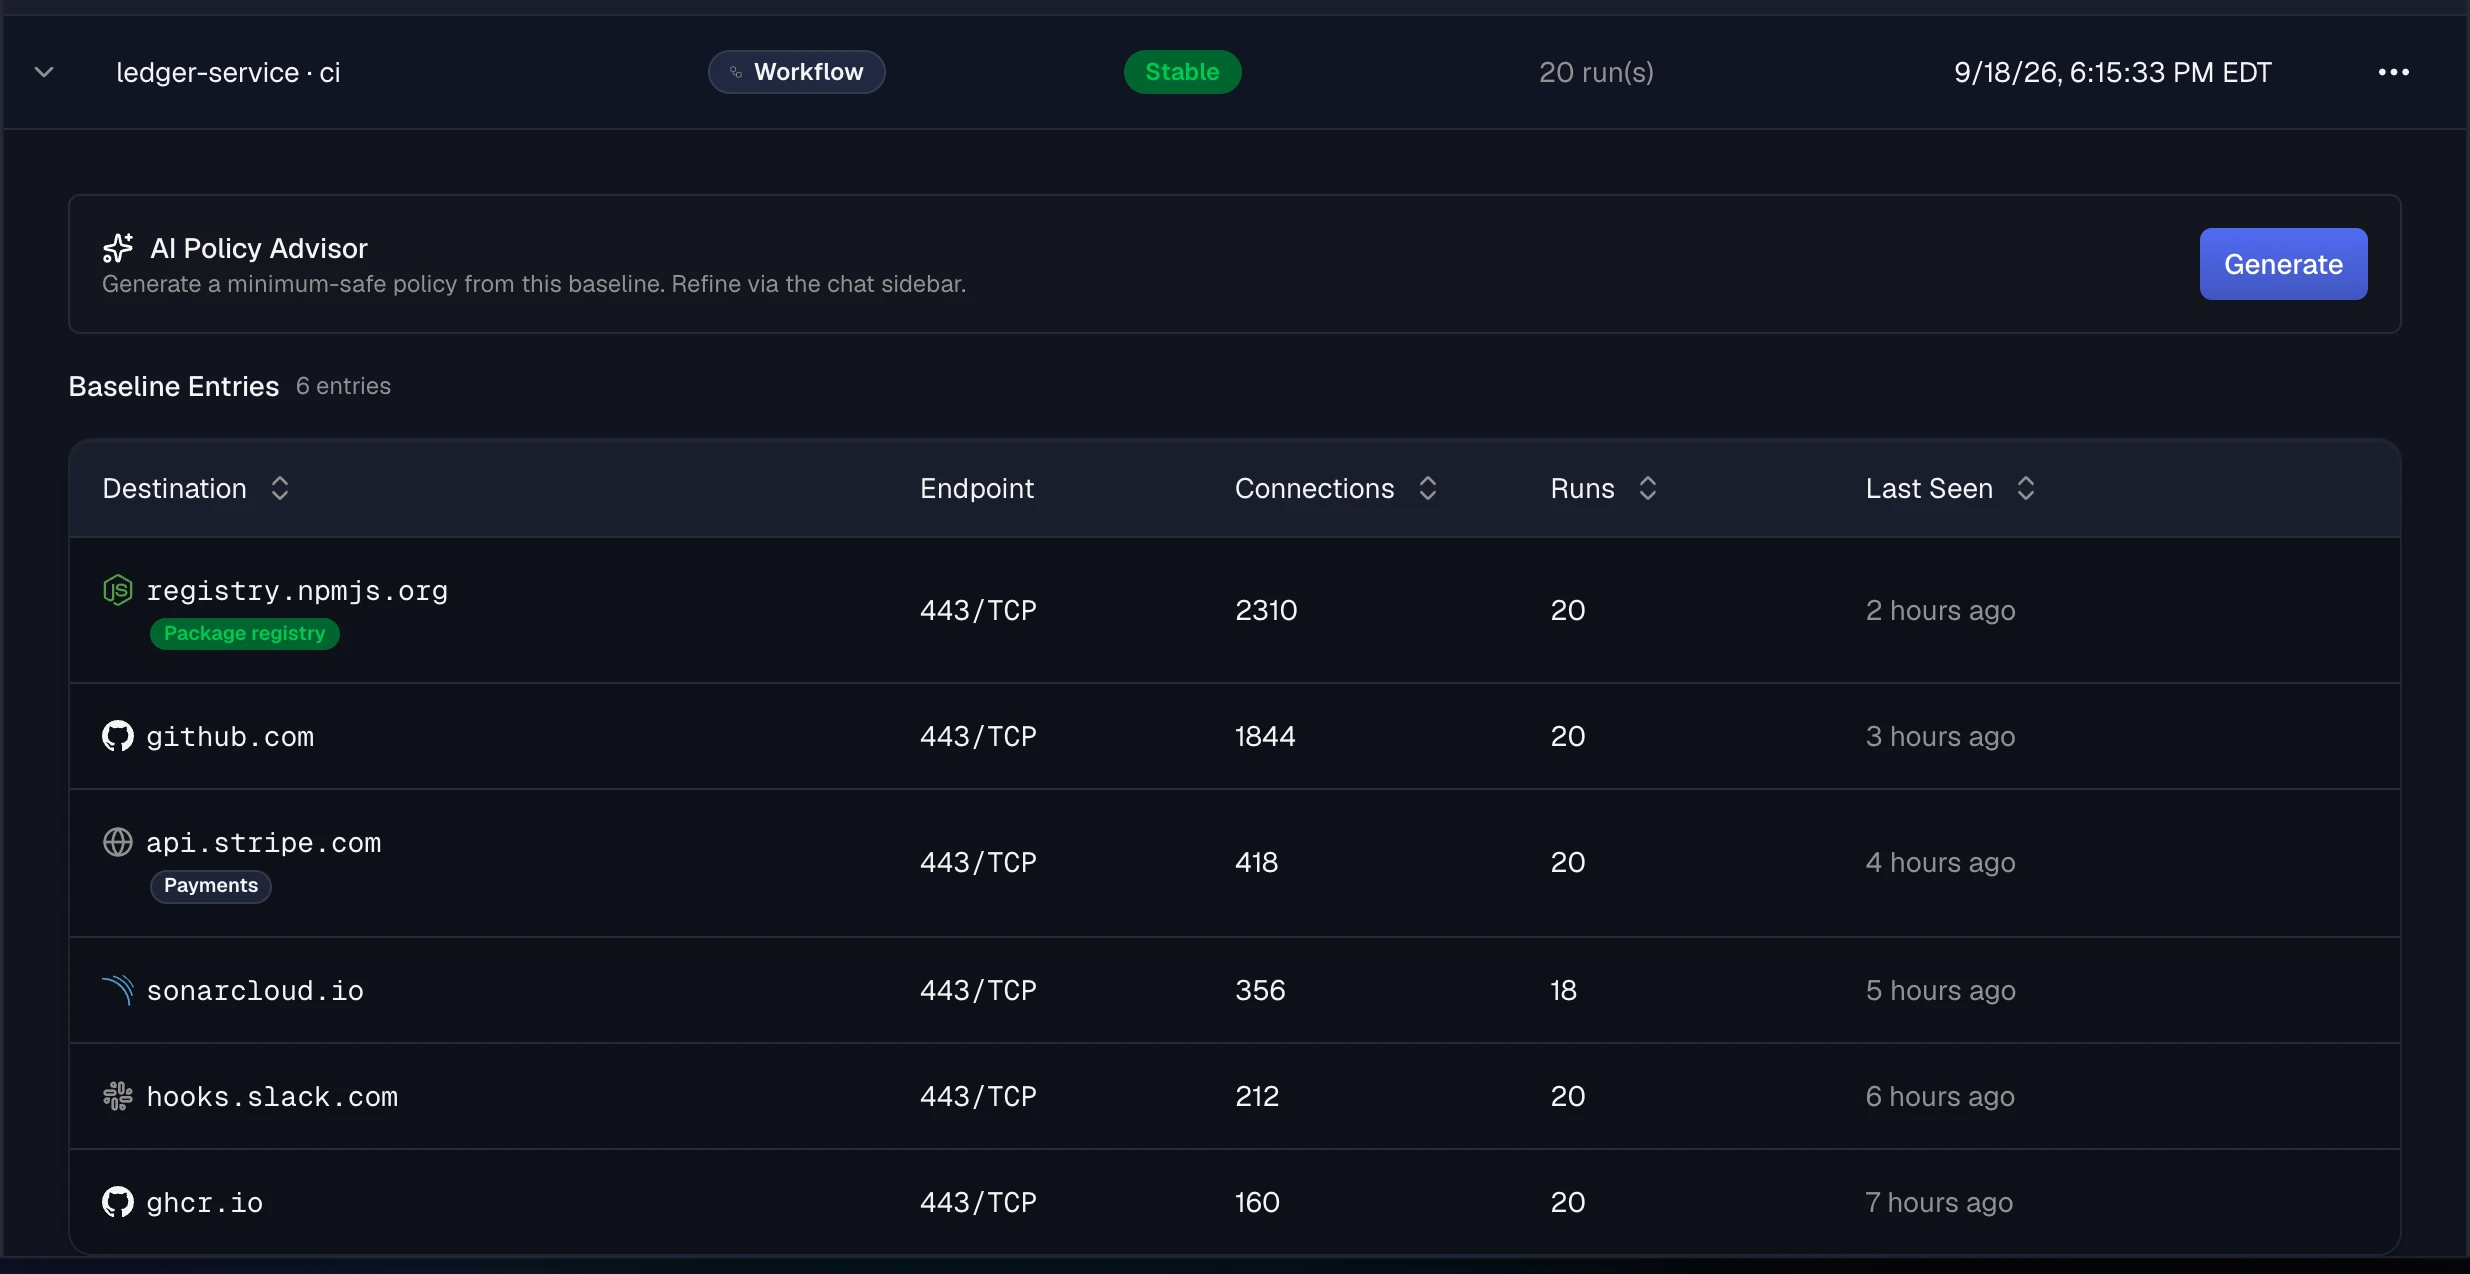Click the GitHub icon beside github.com
This screenshot has height=1274, width=2470.
point(118,736)
